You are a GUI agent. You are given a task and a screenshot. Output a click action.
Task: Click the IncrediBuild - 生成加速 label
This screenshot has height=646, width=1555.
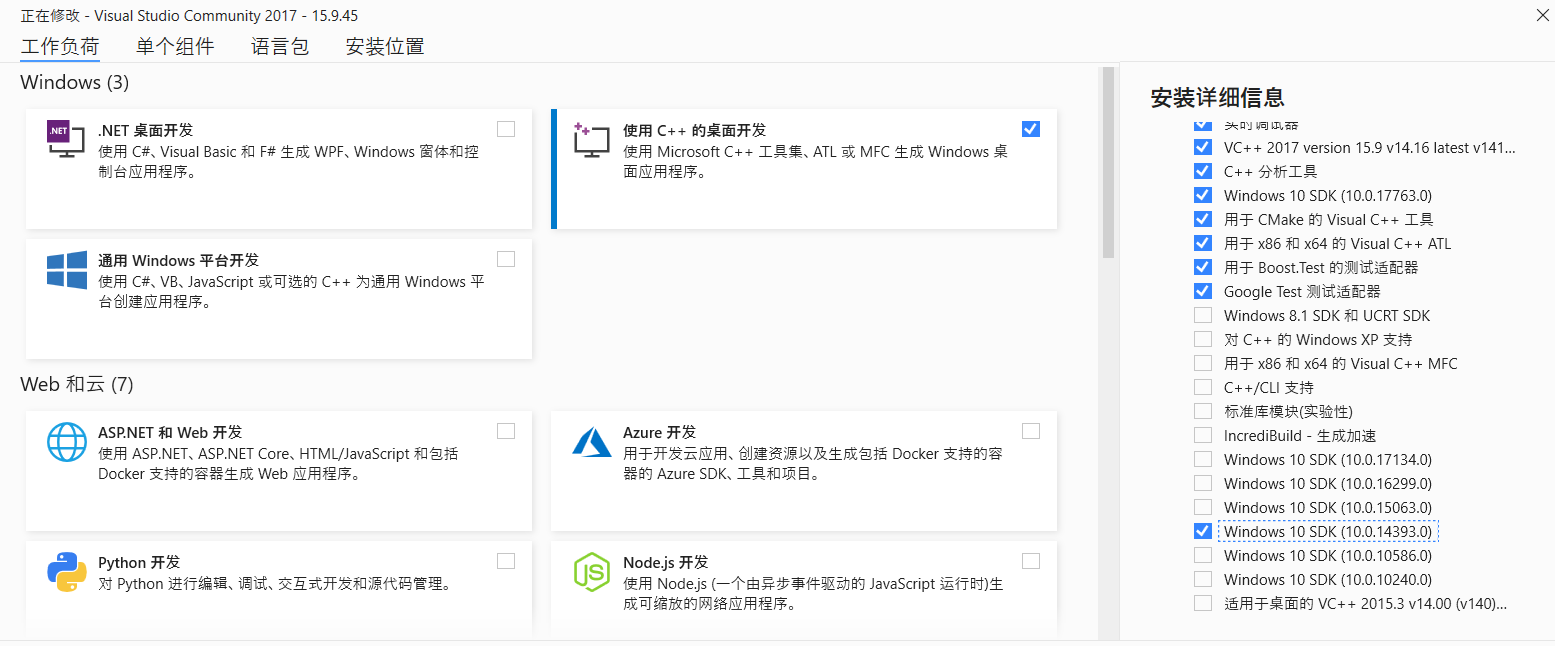coord(1300,435)
